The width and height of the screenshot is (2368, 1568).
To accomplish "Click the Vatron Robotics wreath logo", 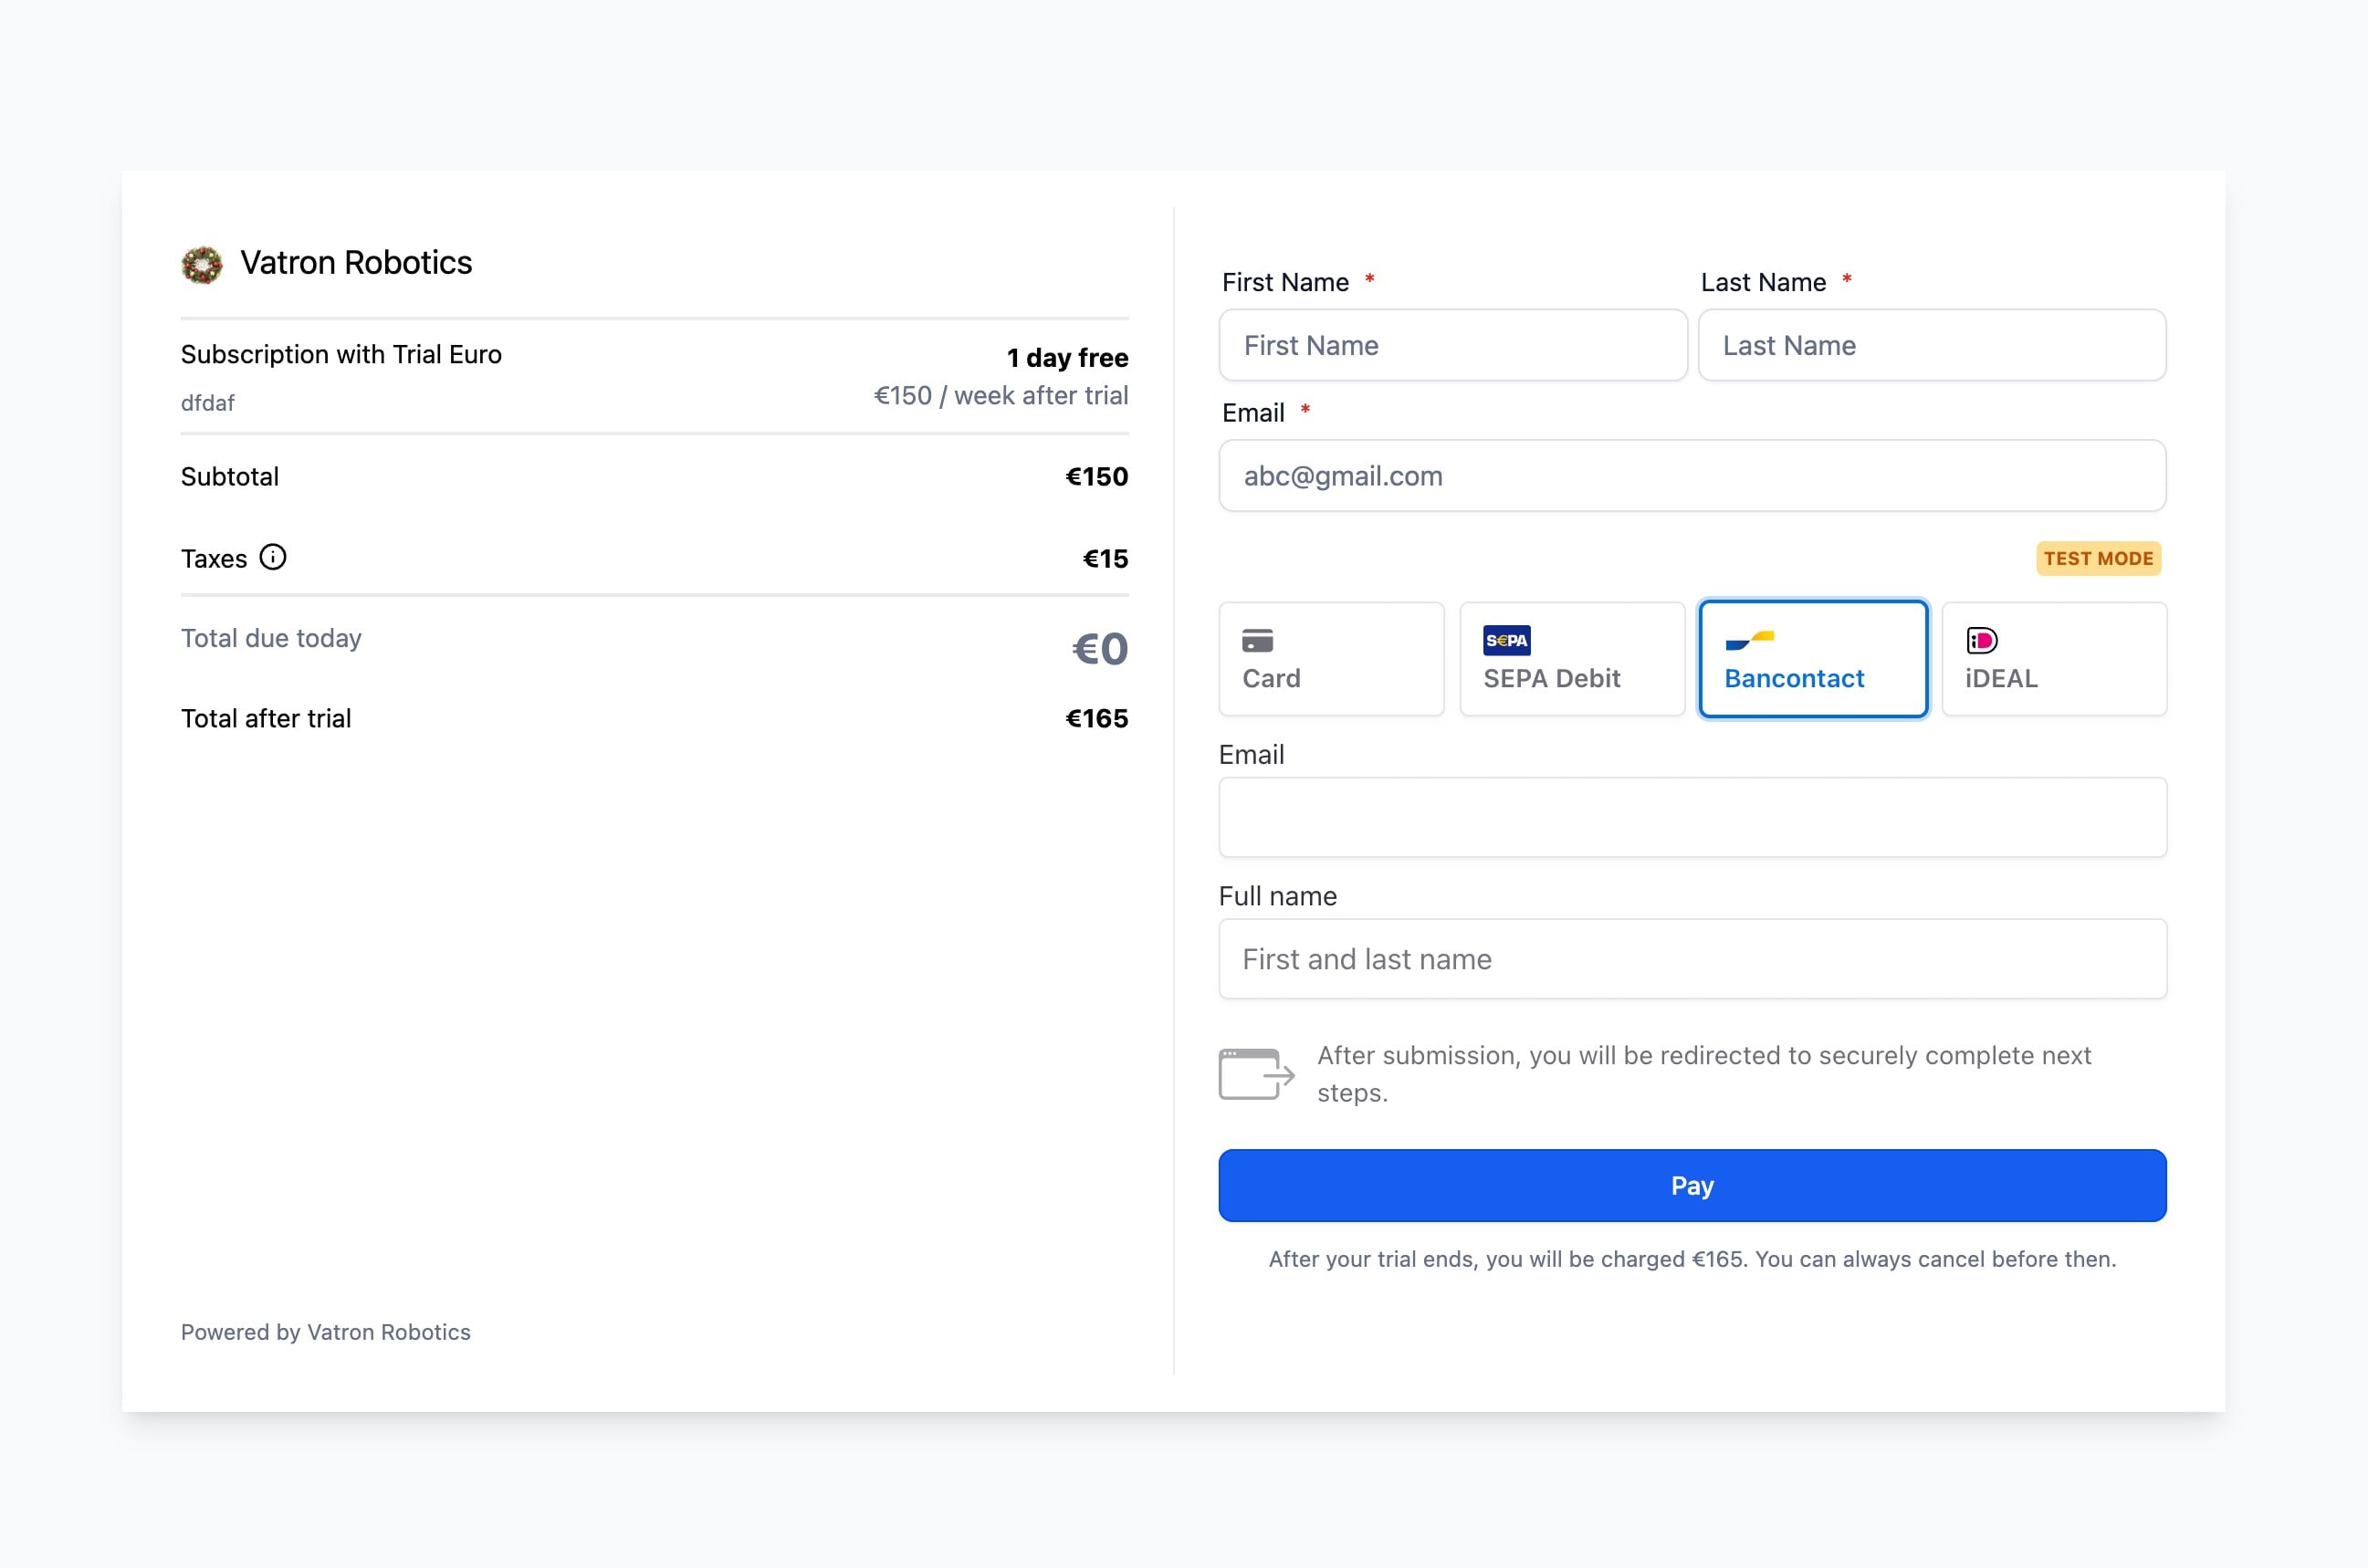I will pyautogui.click(x=202, y=265).
